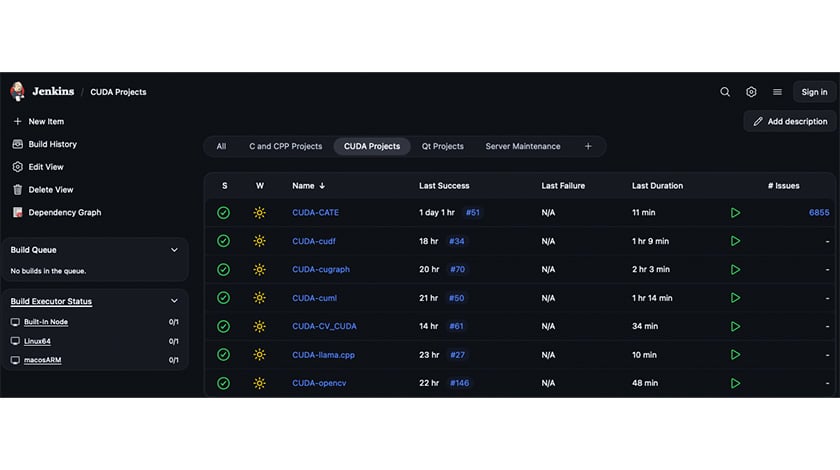Viewport: 840px width, 470px height.
Task: Click the Jenkins logo icon
Action: click(17, 92)
